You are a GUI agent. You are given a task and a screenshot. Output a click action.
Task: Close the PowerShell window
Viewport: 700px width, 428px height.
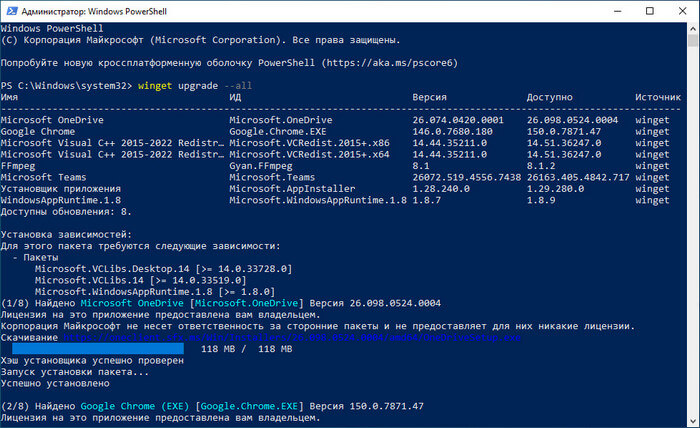point(683,11)
